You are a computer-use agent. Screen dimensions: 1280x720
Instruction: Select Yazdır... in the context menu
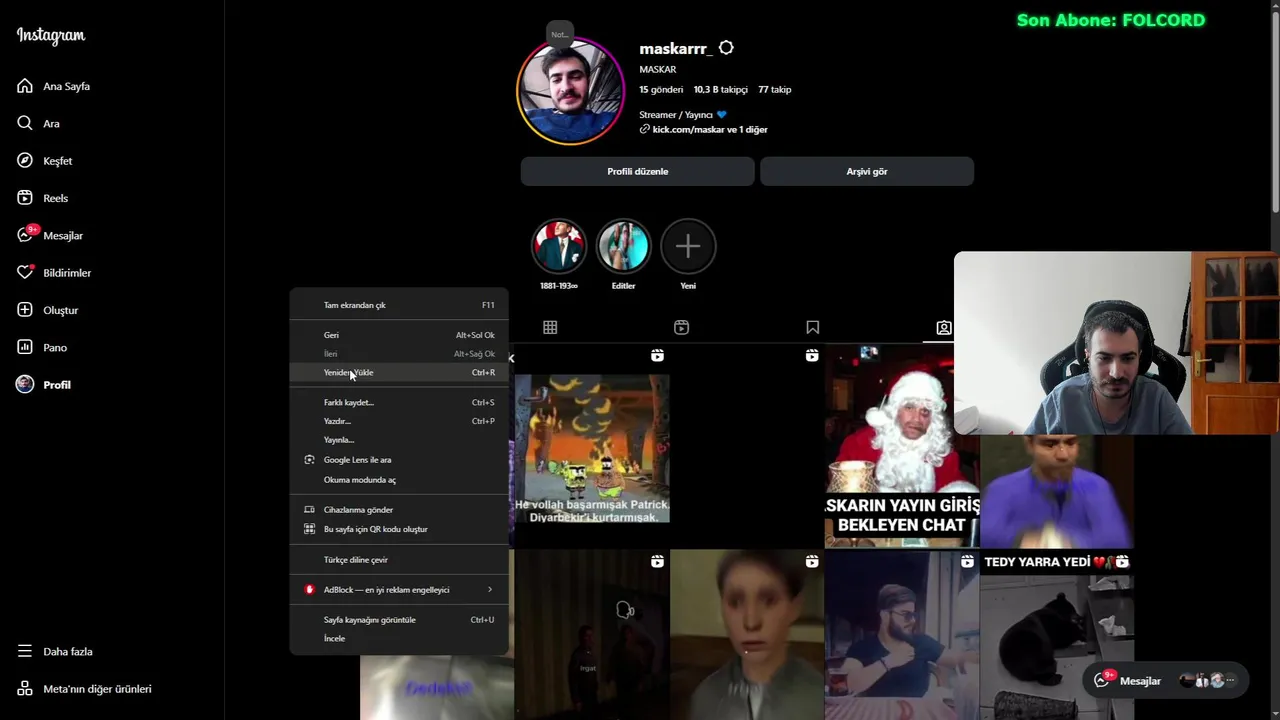[x=399, y=421]
